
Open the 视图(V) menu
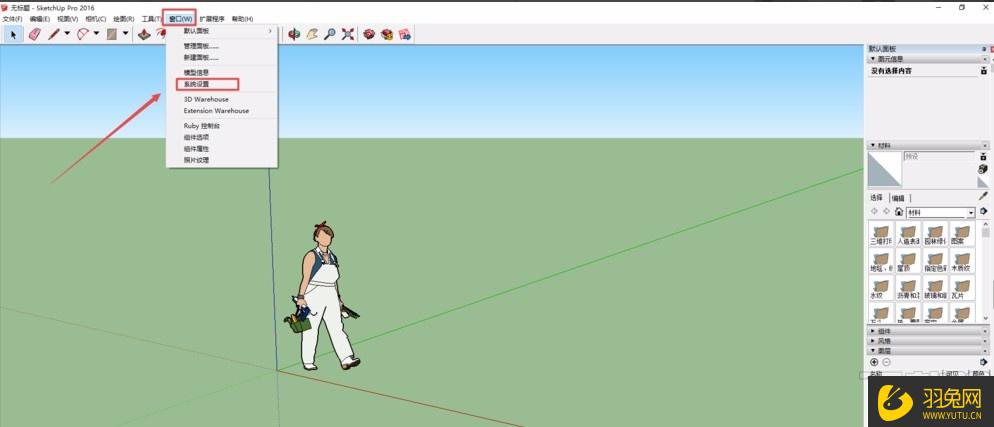point(67,19)
